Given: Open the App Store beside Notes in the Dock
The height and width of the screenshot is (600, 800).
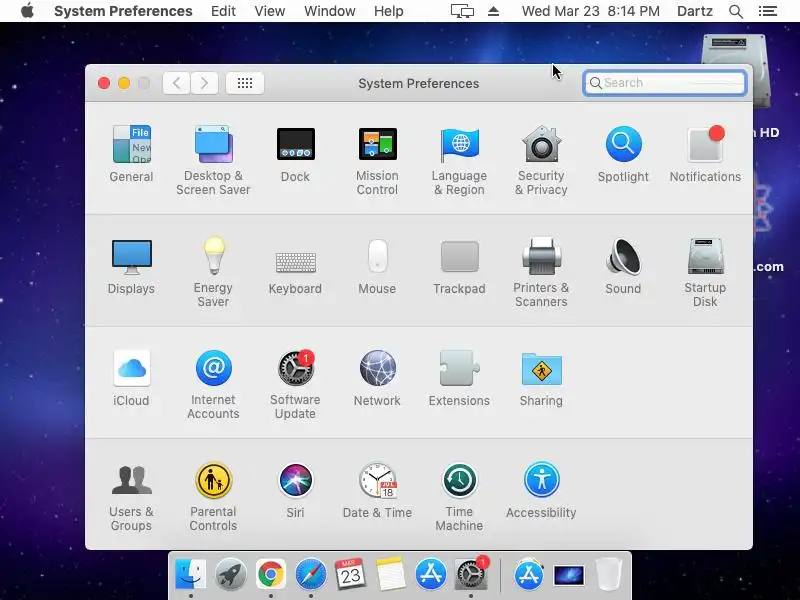Looking at the screenshot, I should [x=431, y=574].
